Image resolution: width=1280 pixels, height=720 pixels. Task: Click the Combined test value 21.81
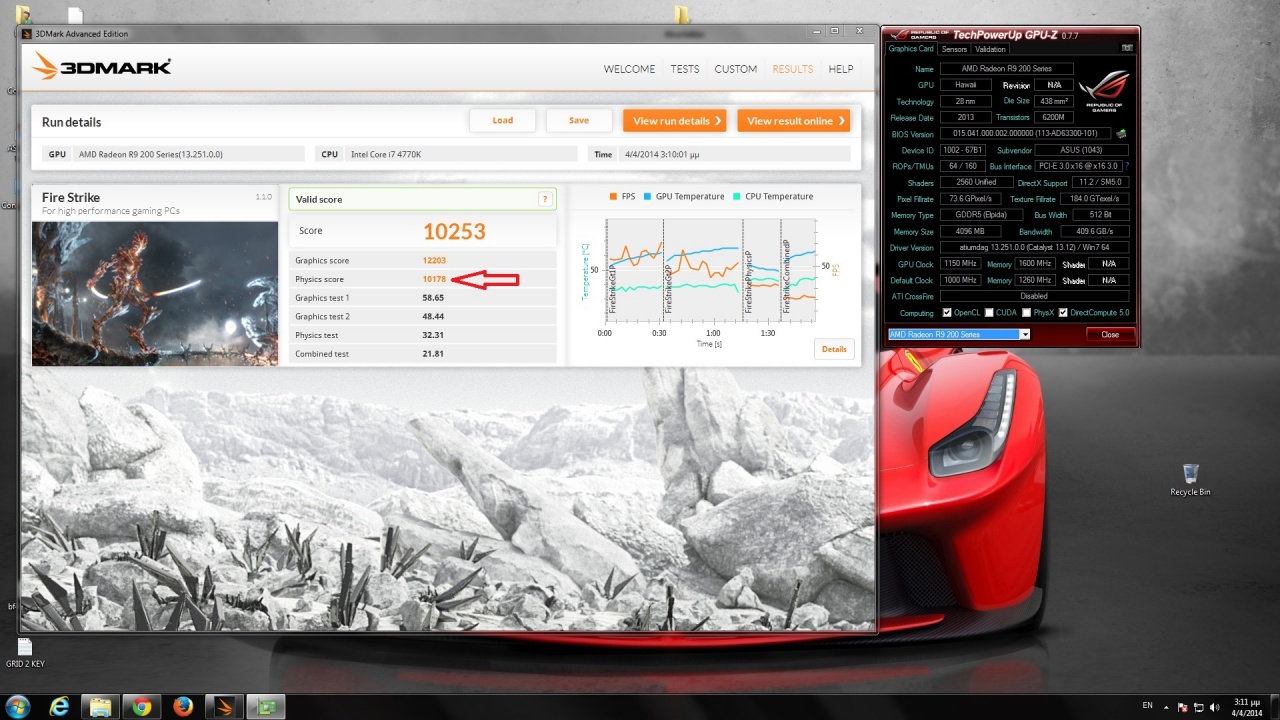pos(433,354)
